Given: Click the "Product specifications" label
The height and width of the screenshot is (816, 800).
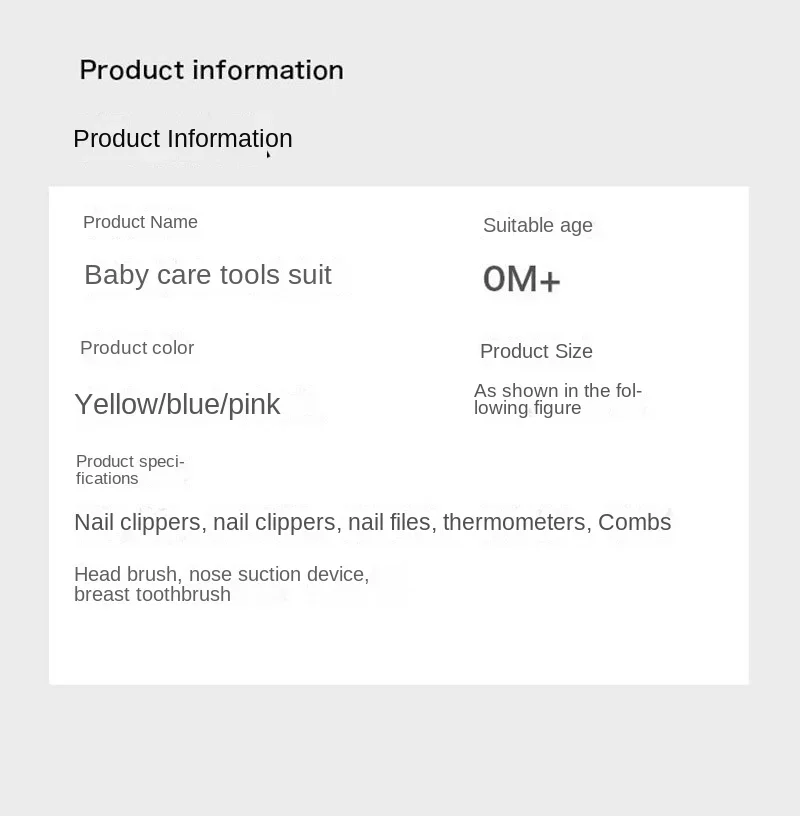Looking at the screenshot, I should 130,469.
